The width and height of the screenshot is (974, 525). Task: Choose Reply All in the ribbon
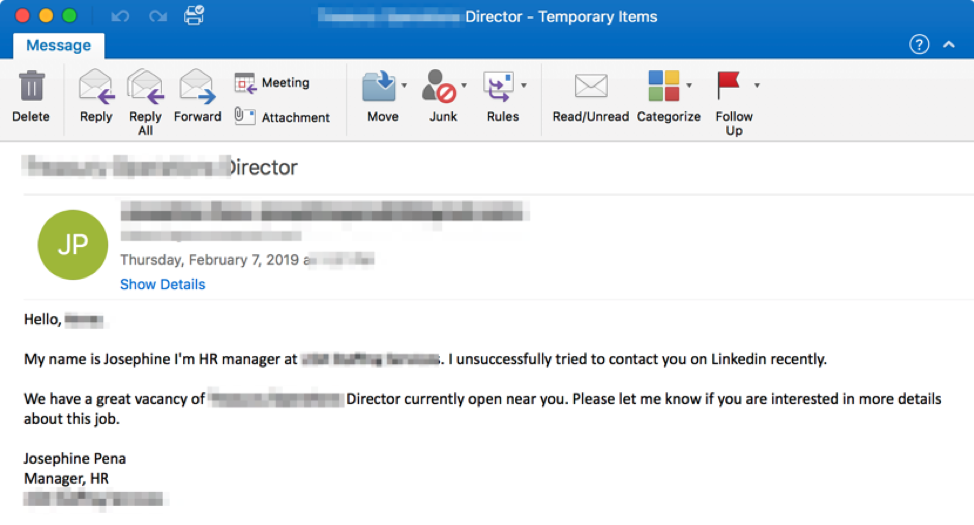click(x=145, y=103)
